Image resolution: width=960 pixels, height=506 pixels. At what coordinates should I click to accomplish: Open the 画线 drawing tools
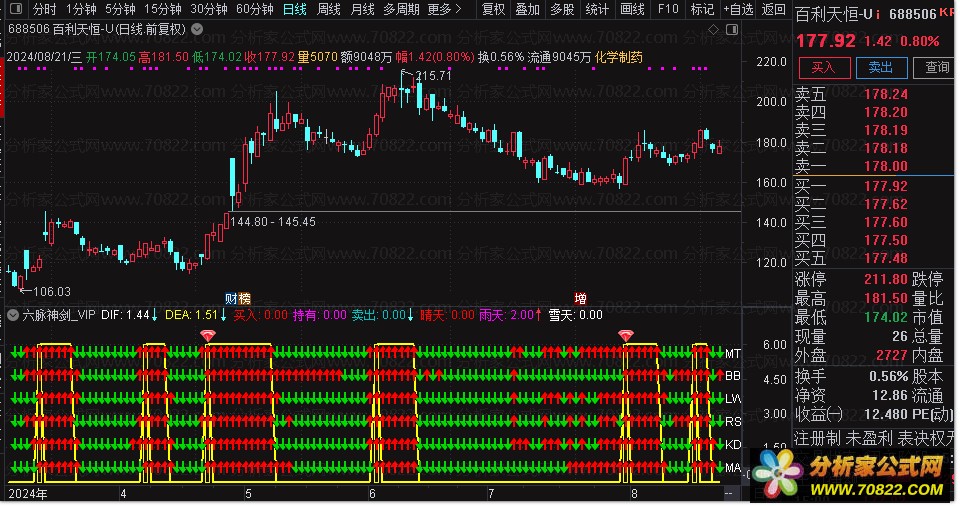pos(632,9)
